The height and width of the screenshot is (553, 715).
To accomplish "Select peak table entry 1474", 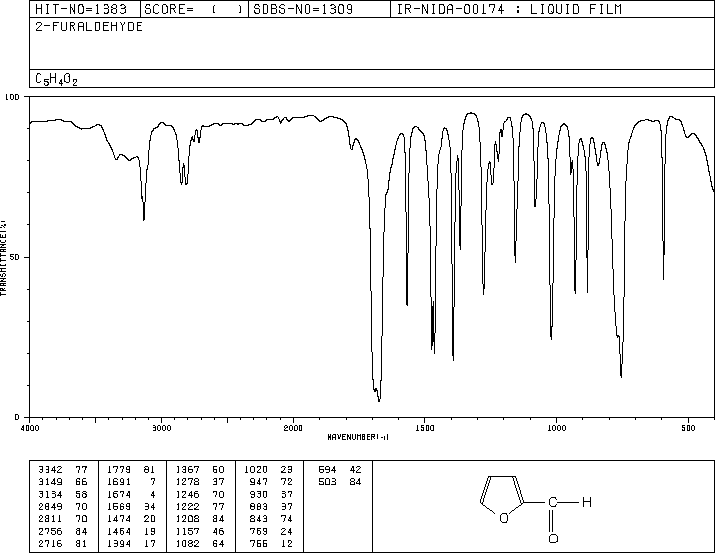I will (119, 519).
